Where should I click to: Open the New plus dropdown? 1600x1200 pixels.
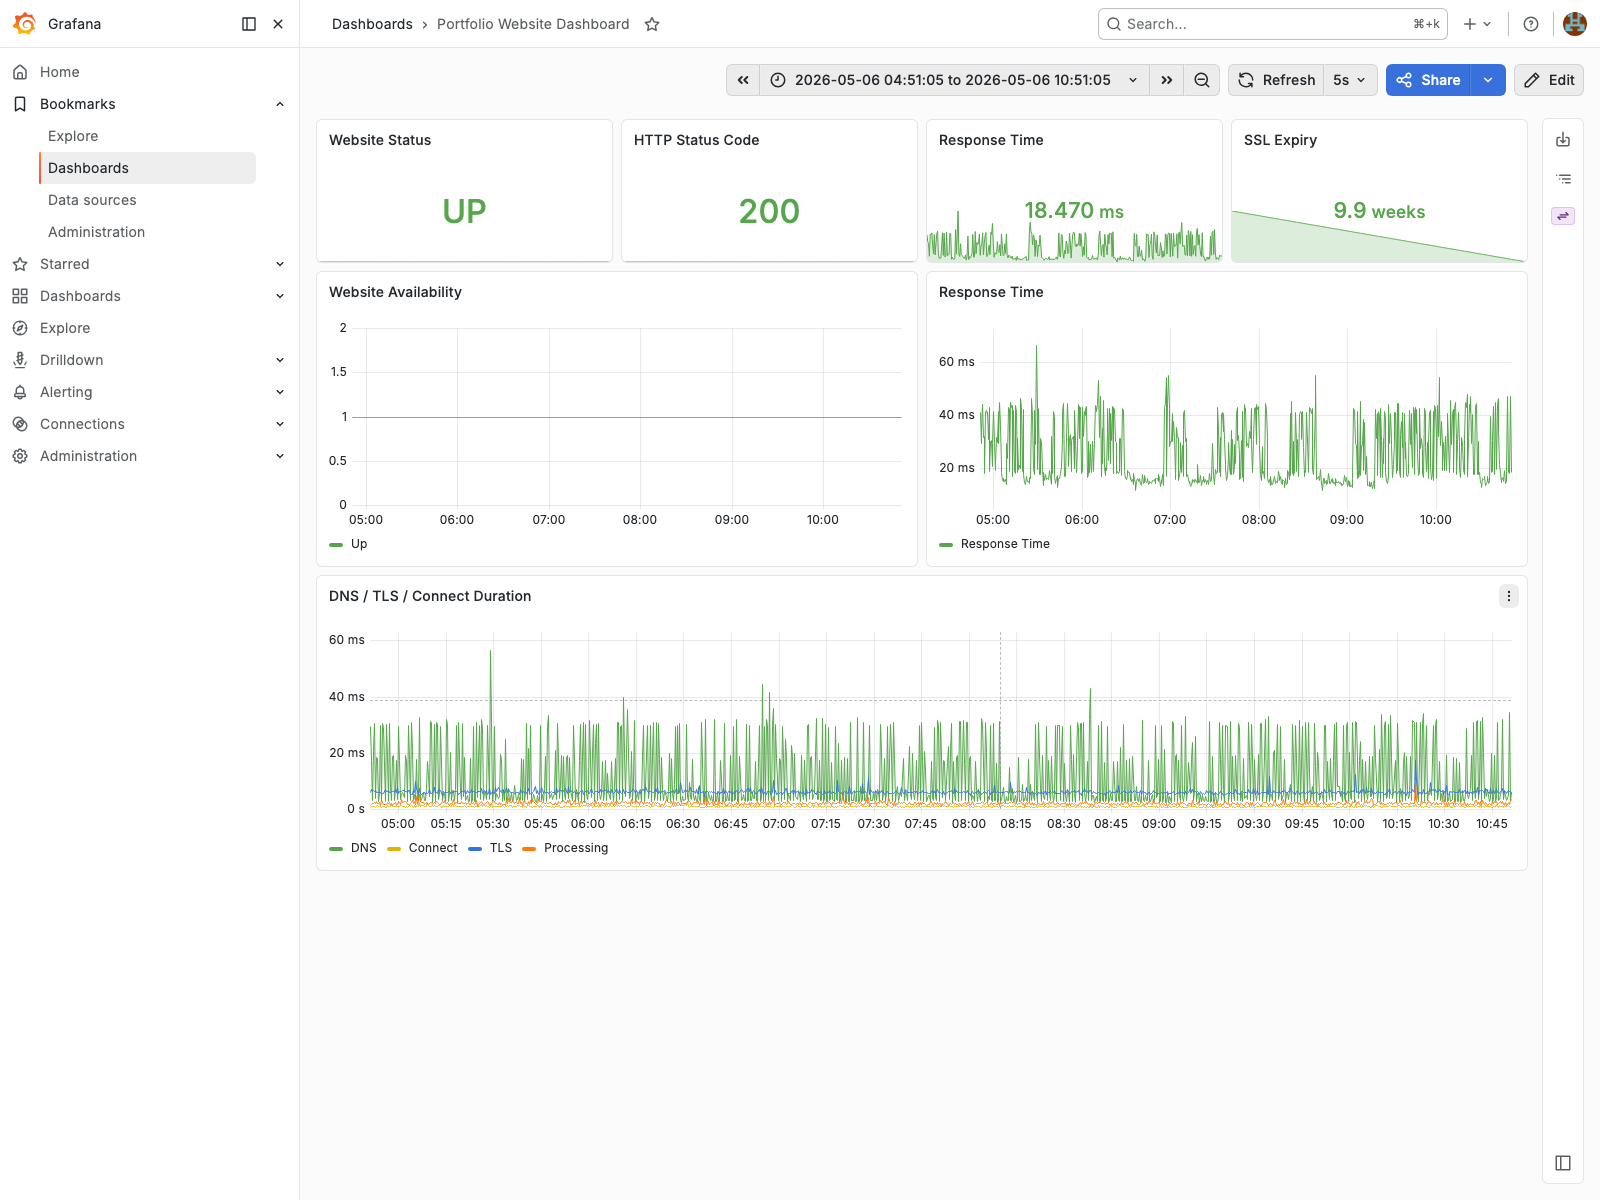1477,24
